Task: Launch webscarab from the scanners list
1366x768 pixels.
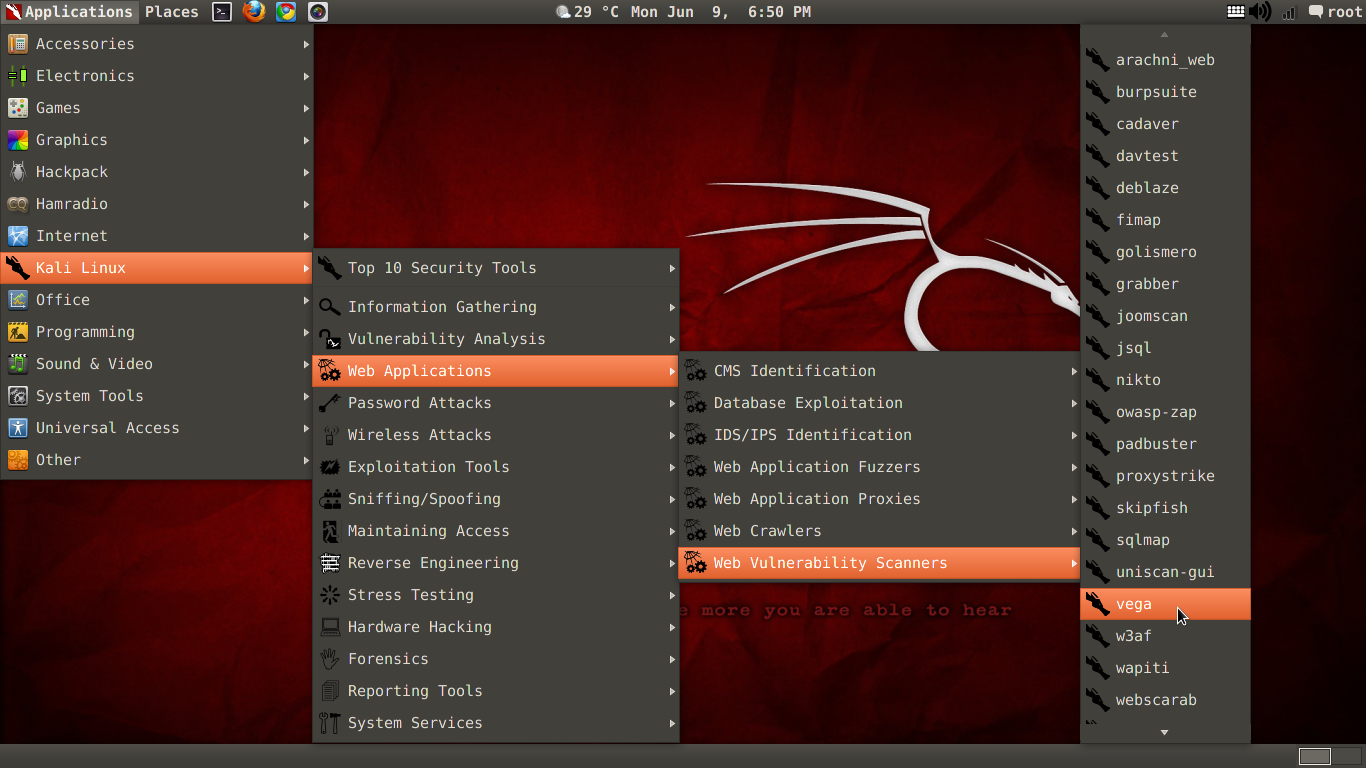Action: (1165, 700)
